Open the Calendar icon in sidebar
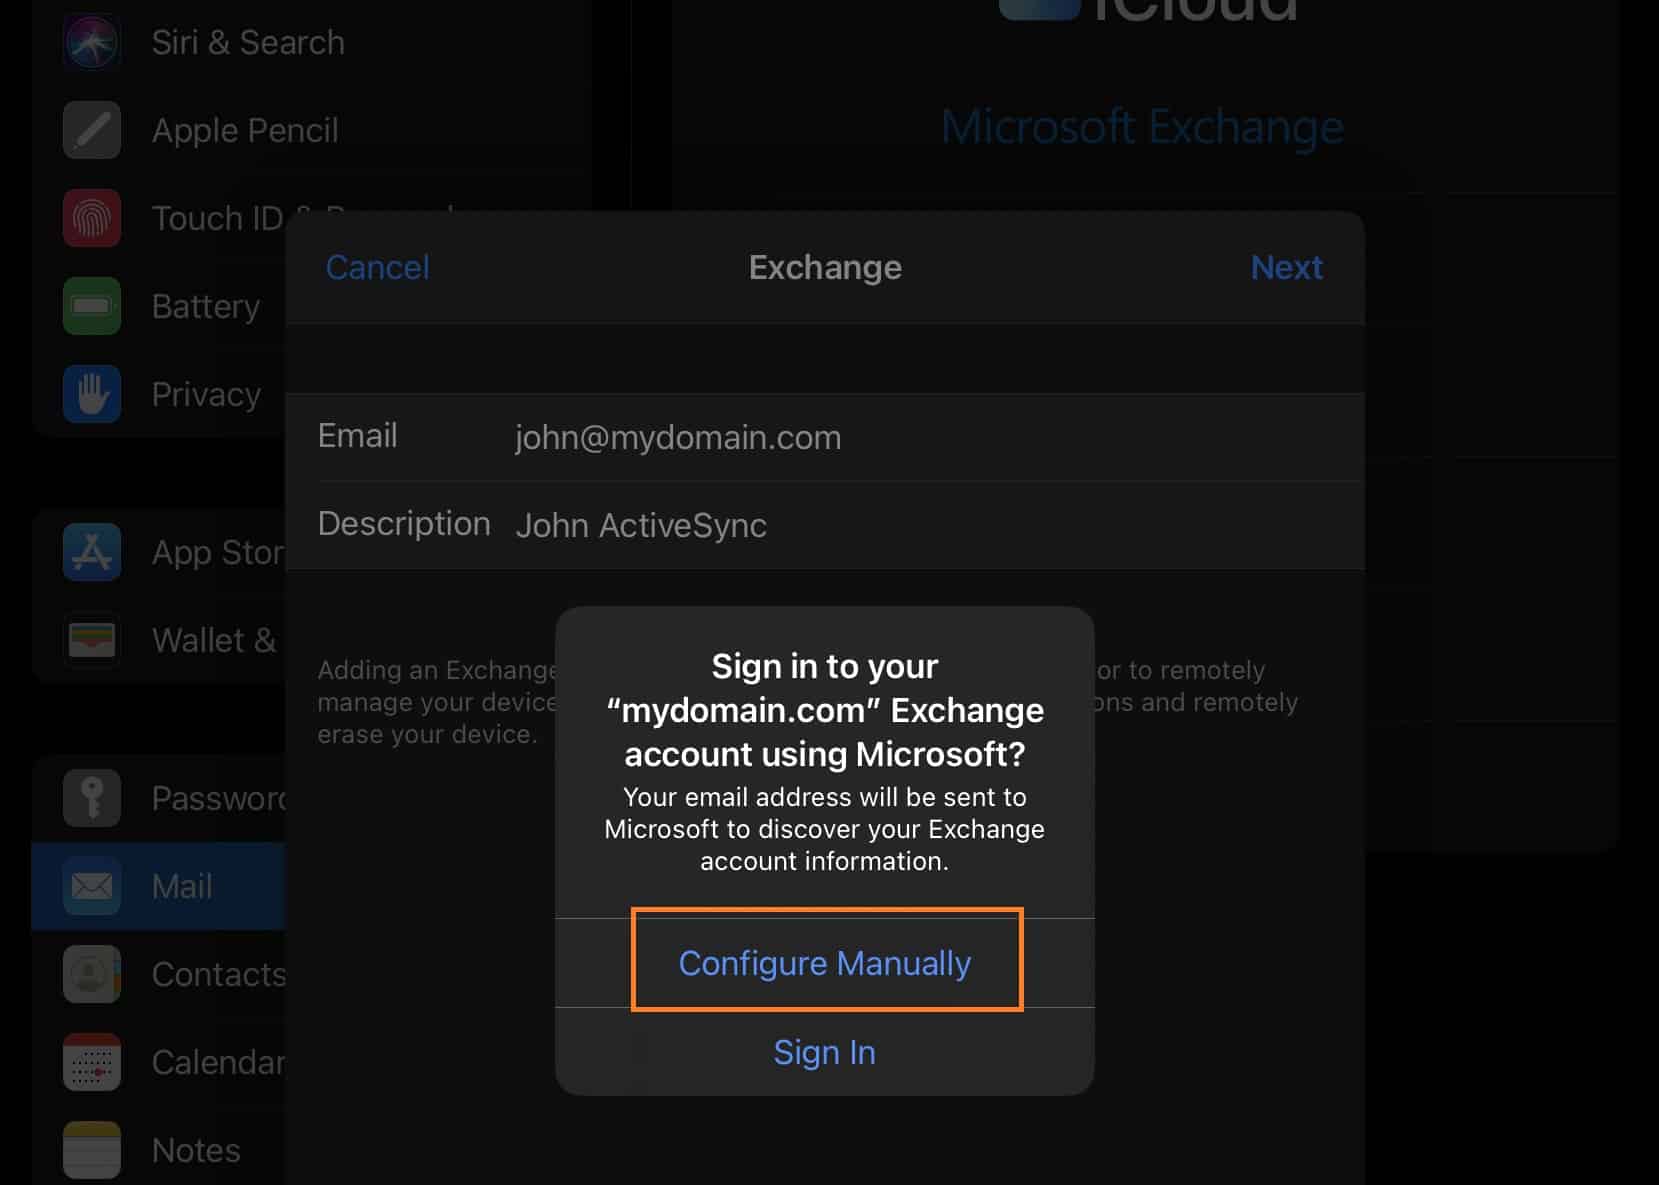The height and width of the screenshot is (1185, 1659). click(92, 1062)
